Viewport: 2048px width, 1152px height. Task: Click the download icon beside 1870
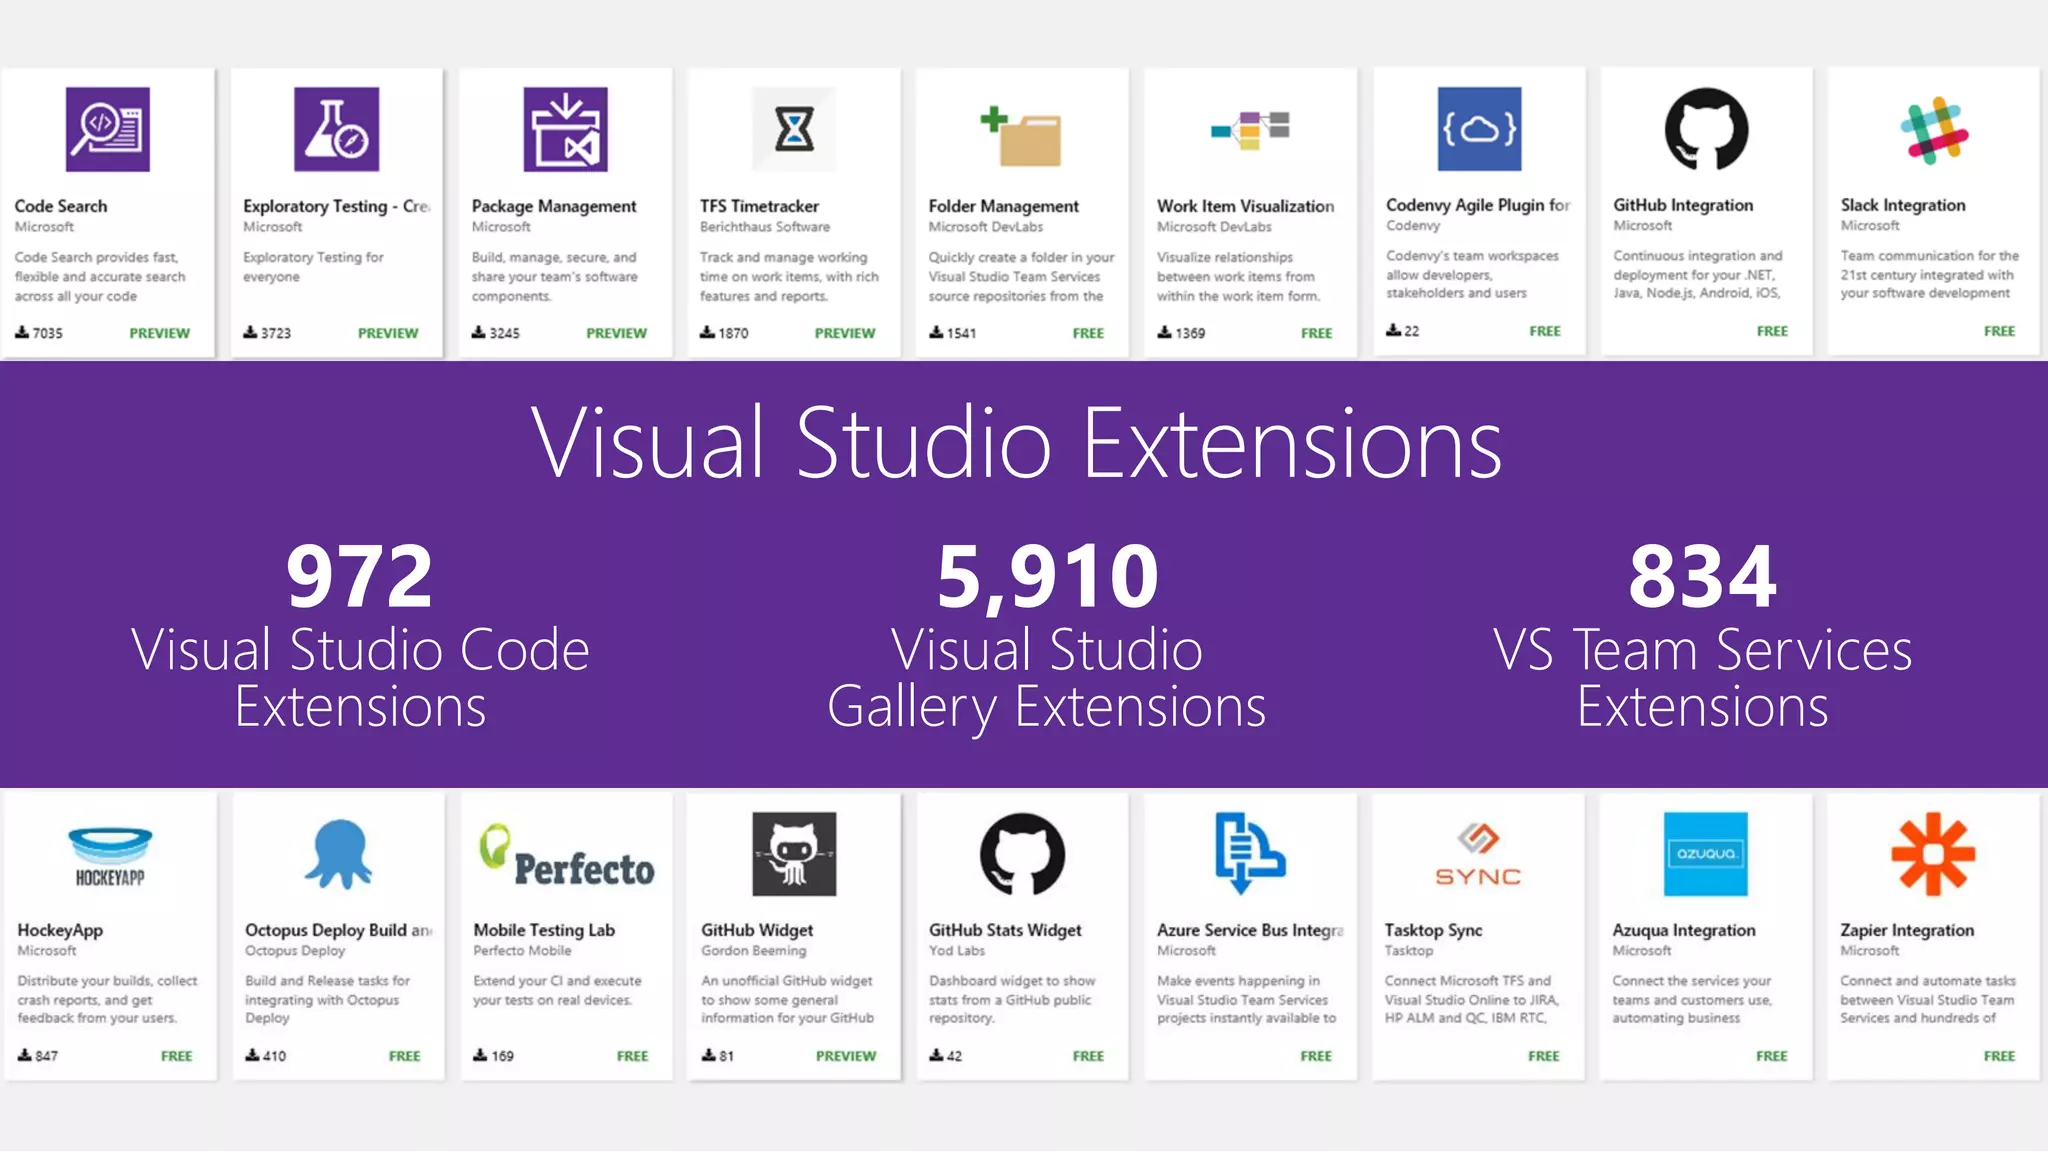coord(707,332)
